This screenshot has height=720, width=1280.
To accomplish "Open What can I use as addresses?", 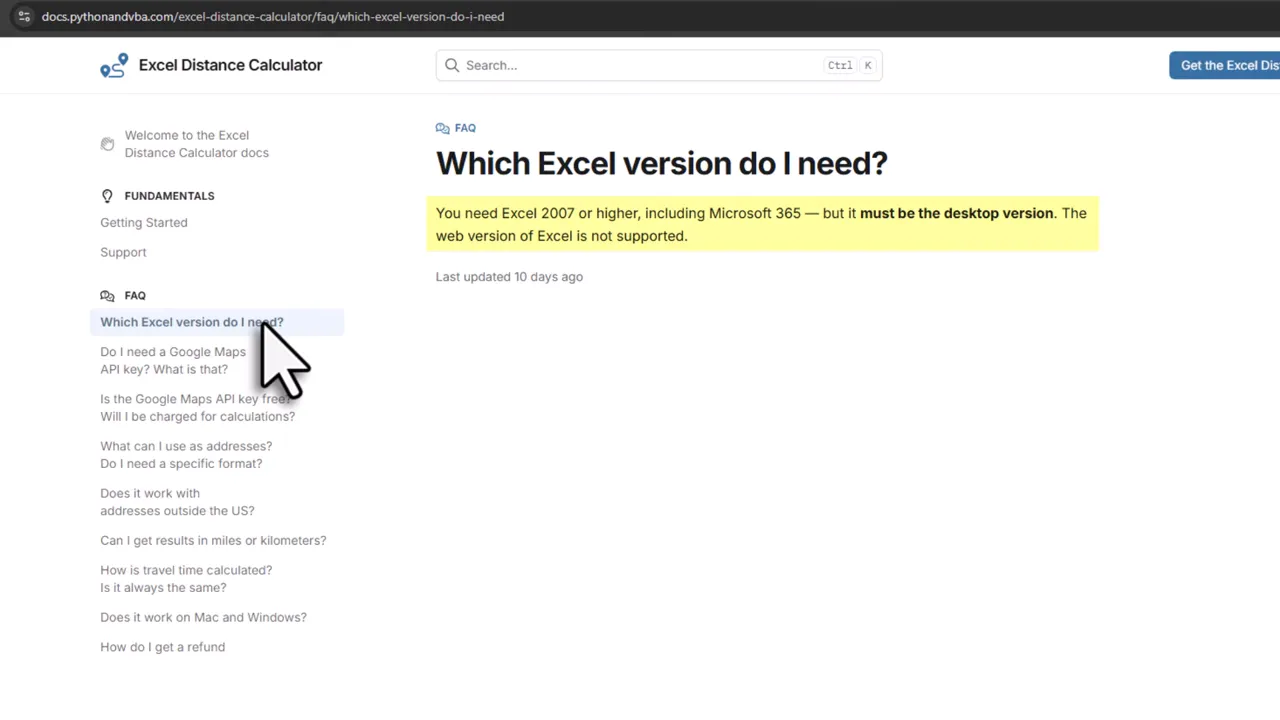I will click(x=186, y=454).
